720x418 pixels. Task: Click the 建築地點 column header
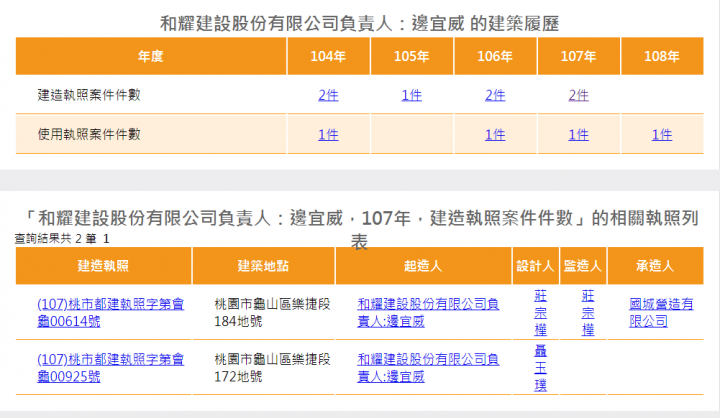[x=263, y=266]
